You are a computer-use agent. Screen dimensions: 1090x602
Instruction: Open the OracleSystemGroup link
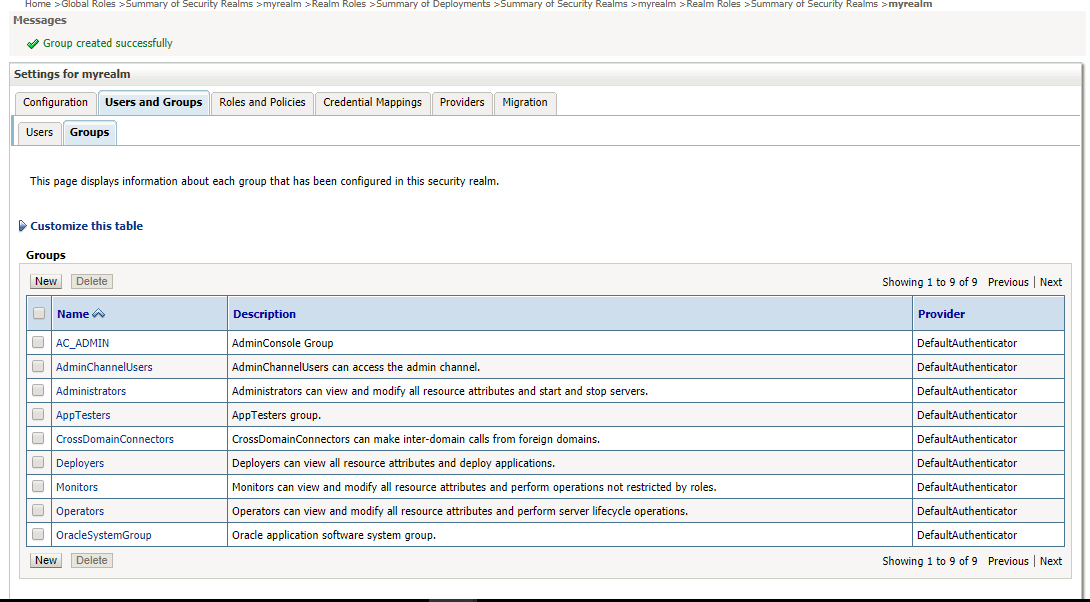point(104,535)
